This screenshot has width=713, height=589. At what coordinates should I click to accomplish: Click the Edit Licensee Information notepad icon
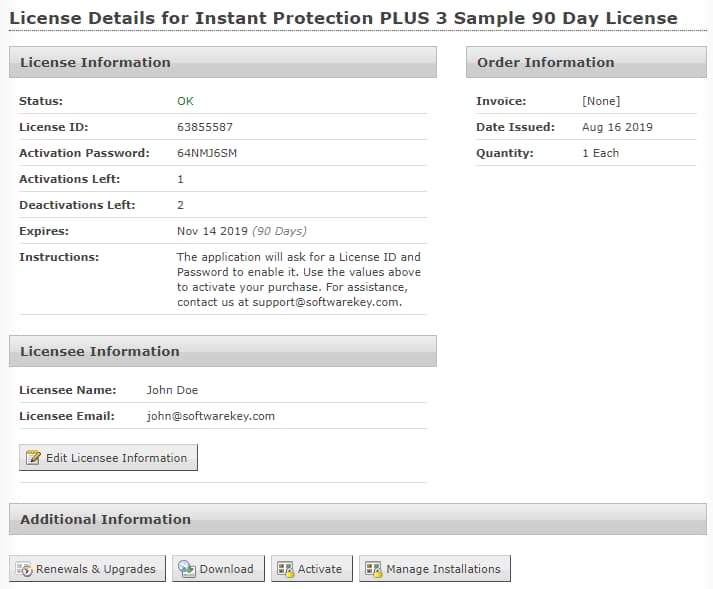tap(33, 458)
